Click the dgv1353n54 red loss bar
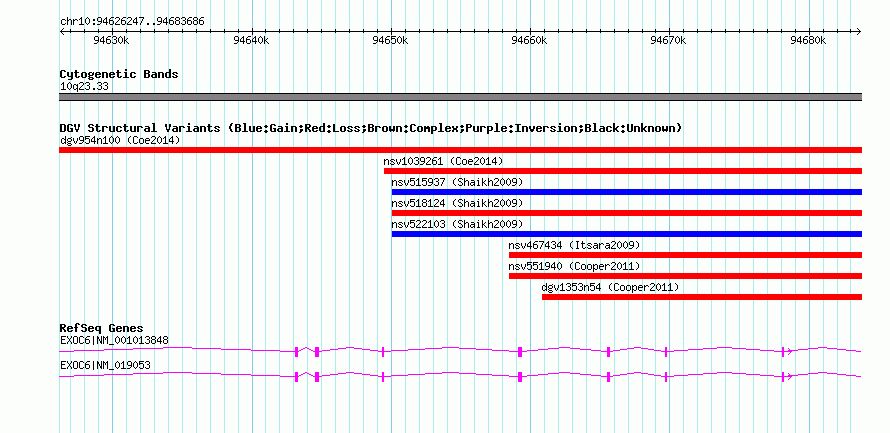Image resolution: width=890 pixels, height=433 pixels. (702, 297)
